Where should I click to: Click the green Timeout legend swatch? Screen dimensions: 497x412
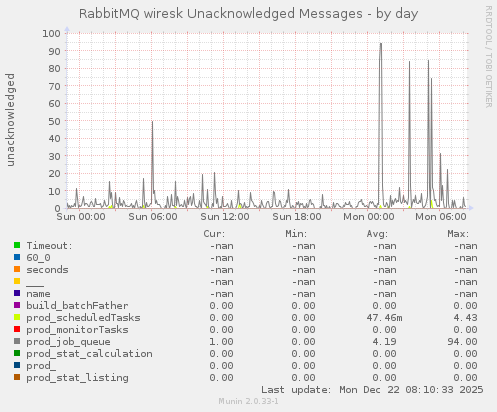coord(17,245)
